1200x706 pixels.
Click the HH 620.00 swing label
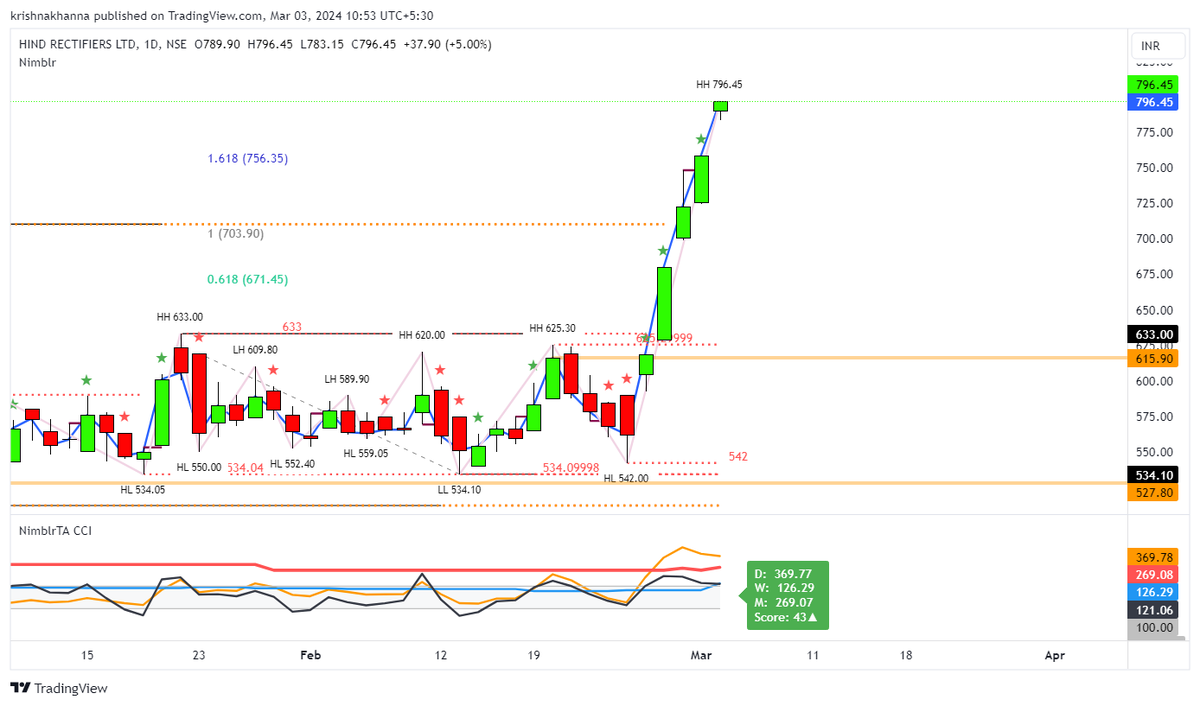pos(421,335)
